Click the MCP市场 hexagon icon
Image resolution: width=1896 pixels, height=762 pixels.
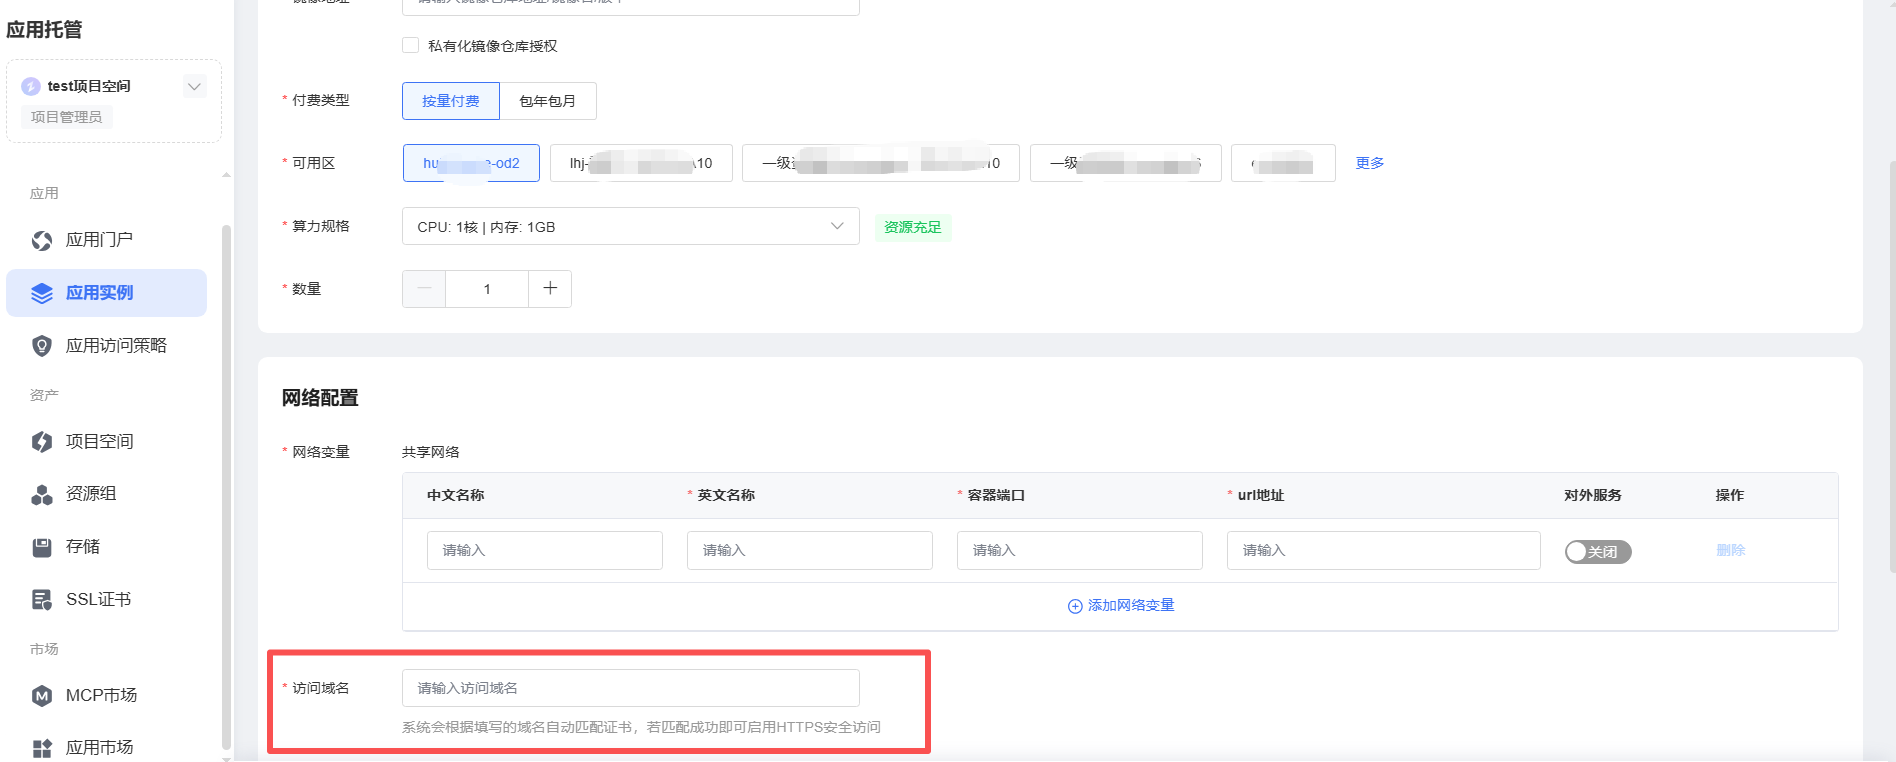coord(42,696)
